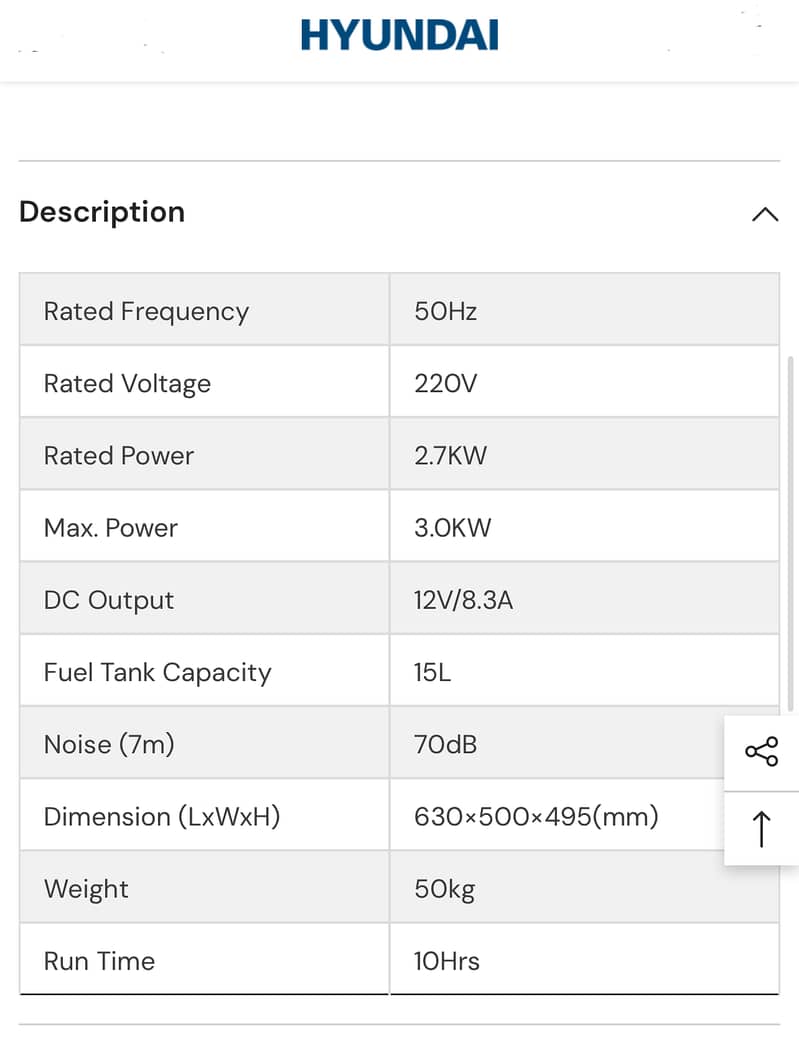
Task: Select the 3.0KW value cell
Action: [x=584, y=526]
